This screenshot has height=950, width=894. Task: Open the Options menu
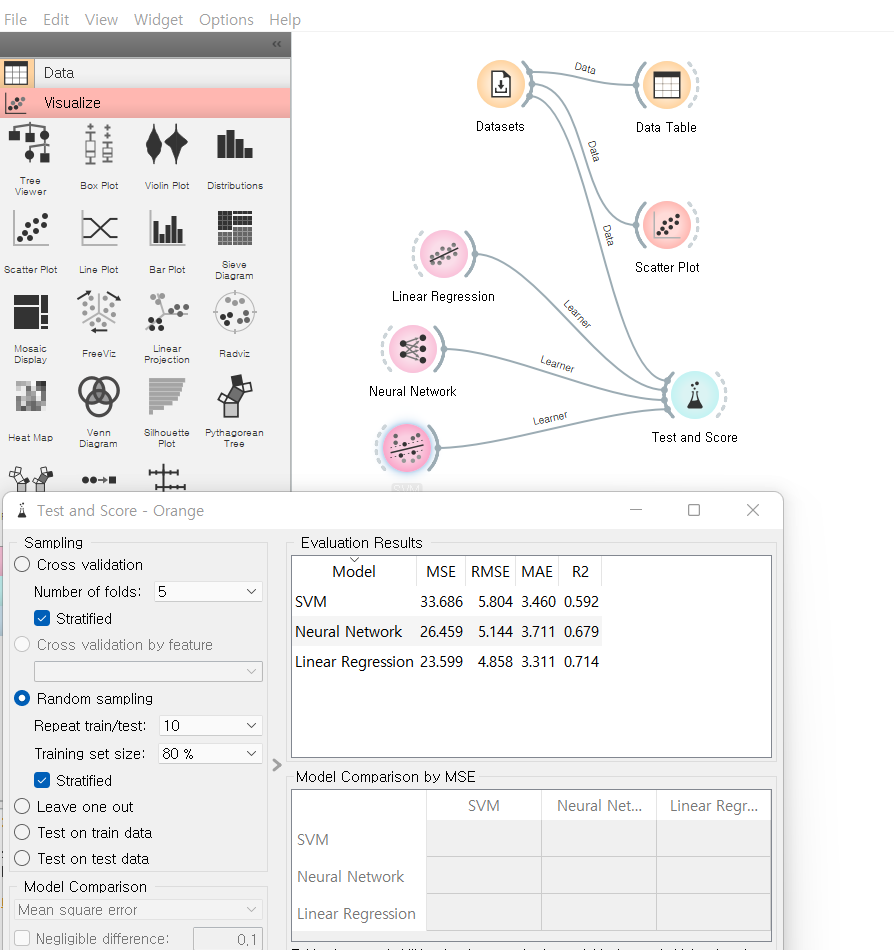point(226,20)
